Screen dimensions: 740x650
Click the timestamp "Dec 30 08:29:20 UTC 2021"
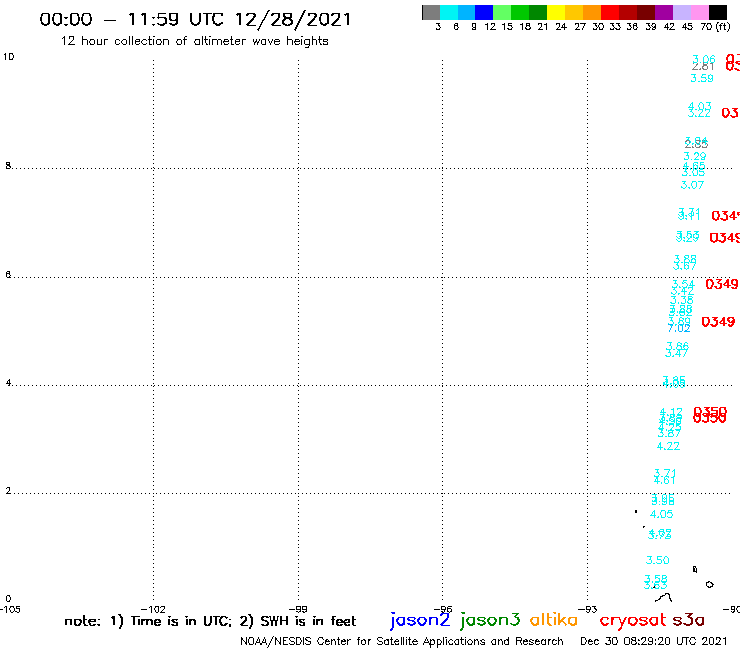pyautogui.click(x=654, y=641)
